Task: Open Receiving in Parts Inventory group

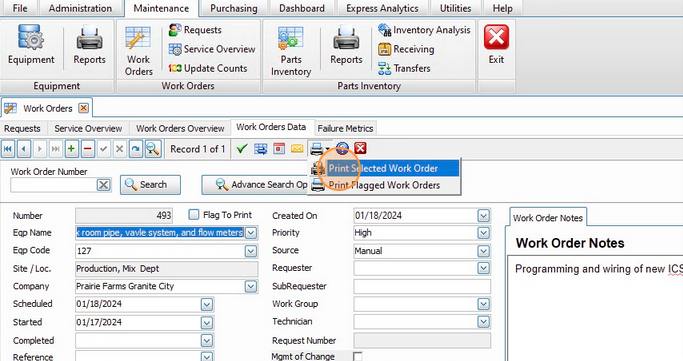Action: click(x=406, y=49)
